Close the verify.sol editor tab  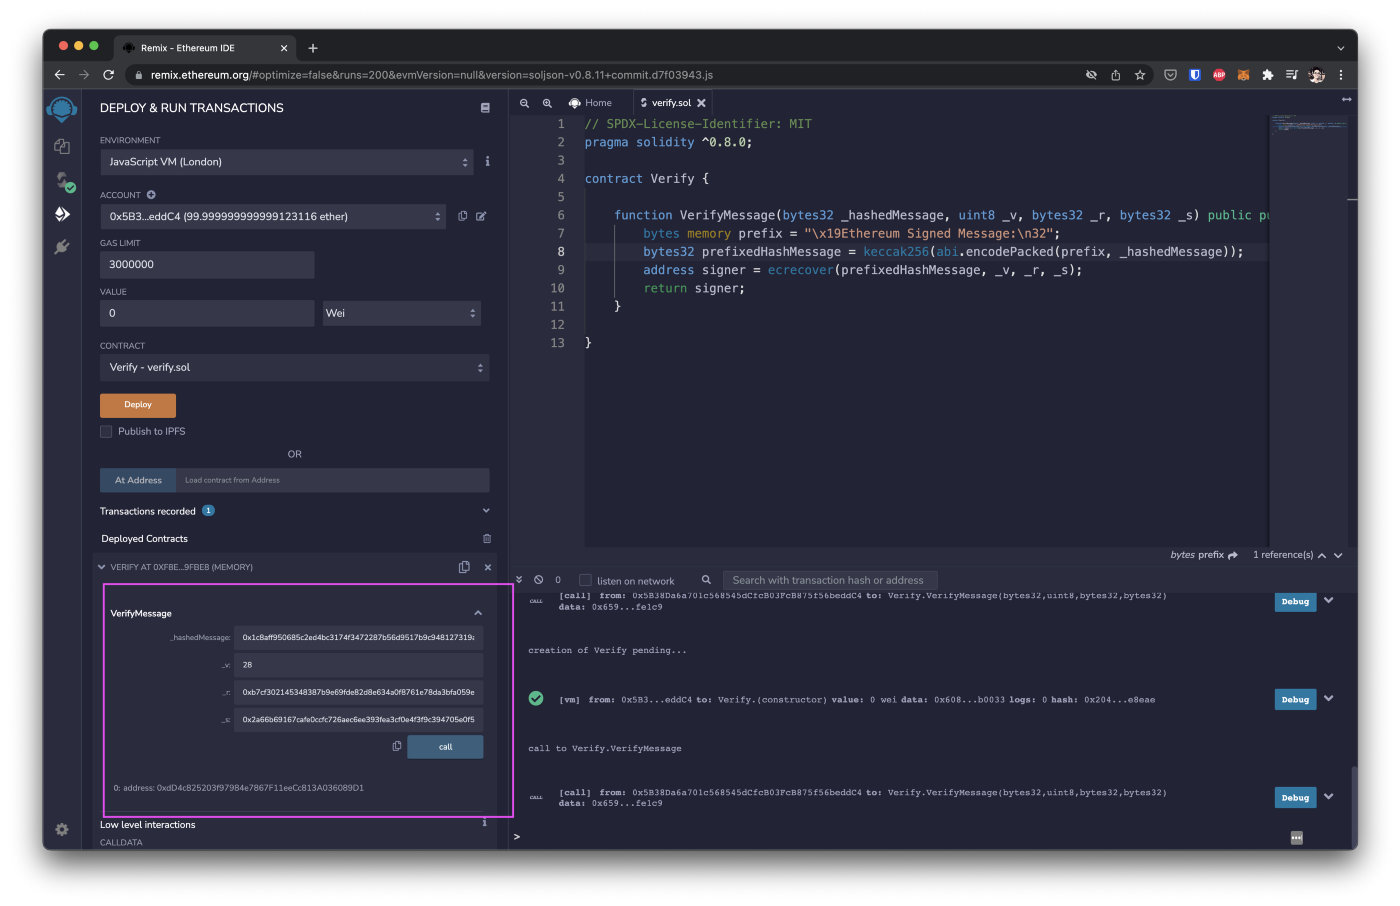tap(701, 103)
